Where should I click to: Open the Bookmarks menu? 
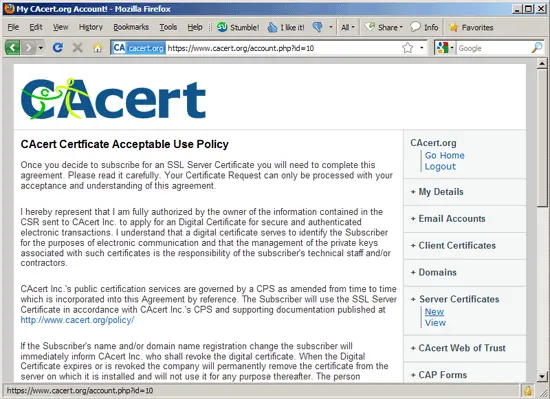(131, 27)
